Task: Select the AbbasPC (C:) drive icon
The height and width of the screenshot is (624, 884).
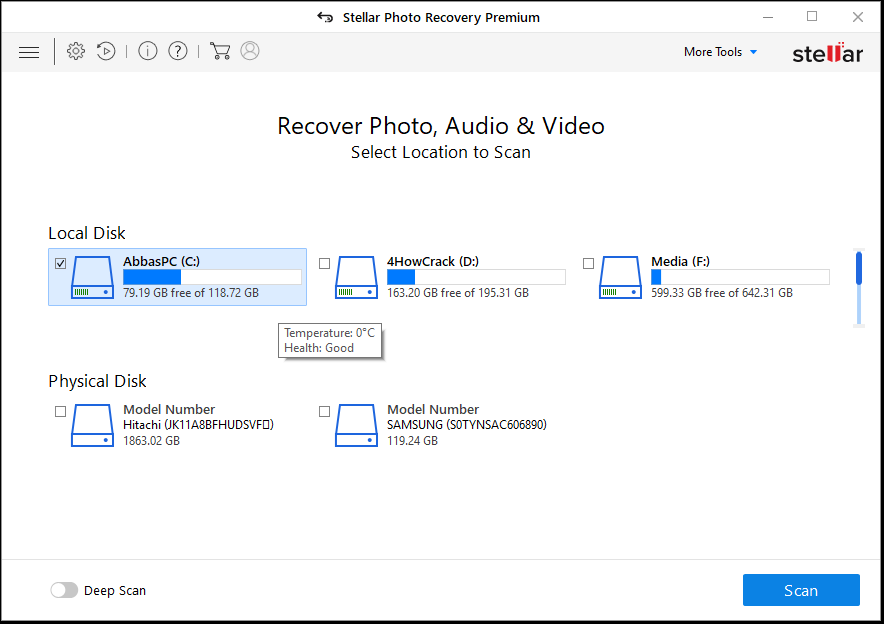Action: point(92,277)
